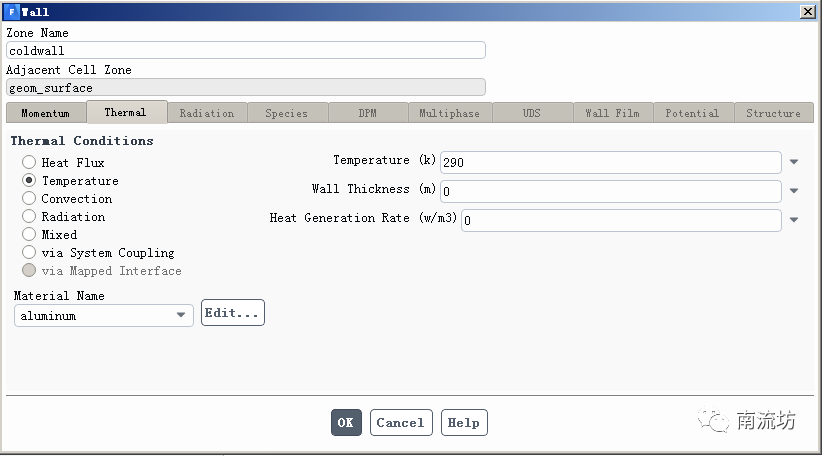Select the Mixed thermal condition
This screenshot has height=456, width=822.
coord(29,234)
